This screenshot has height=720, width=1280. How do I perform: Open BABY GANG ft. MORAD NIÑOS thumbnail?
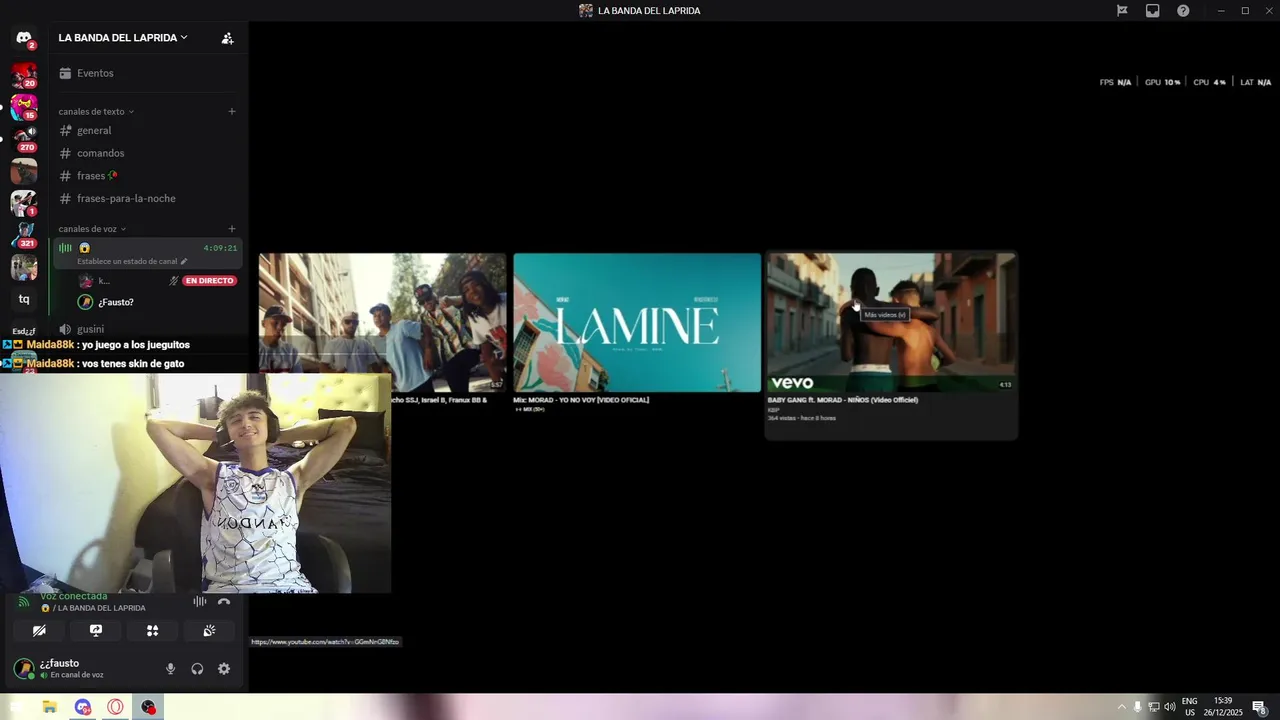coord(891,322)
